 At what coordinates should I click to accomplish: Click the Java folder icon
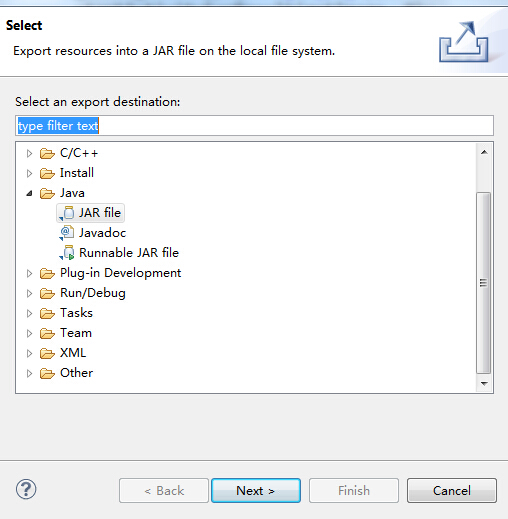point(47,193)
